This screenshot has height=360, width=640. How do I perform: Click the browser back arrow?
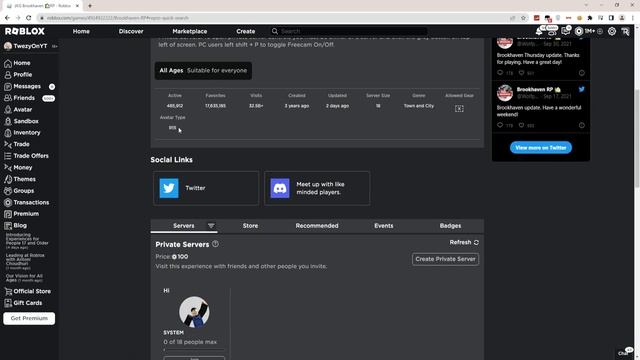point(7,18)
